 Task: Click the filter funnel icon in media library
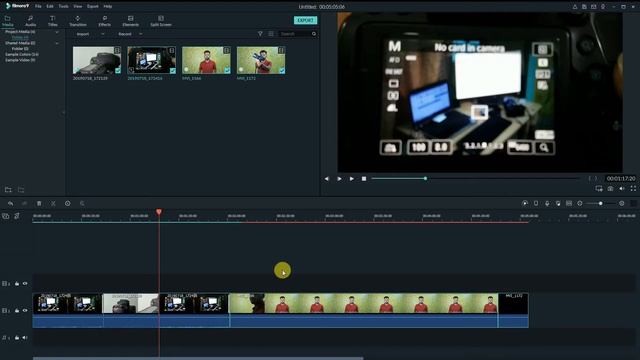260,34
